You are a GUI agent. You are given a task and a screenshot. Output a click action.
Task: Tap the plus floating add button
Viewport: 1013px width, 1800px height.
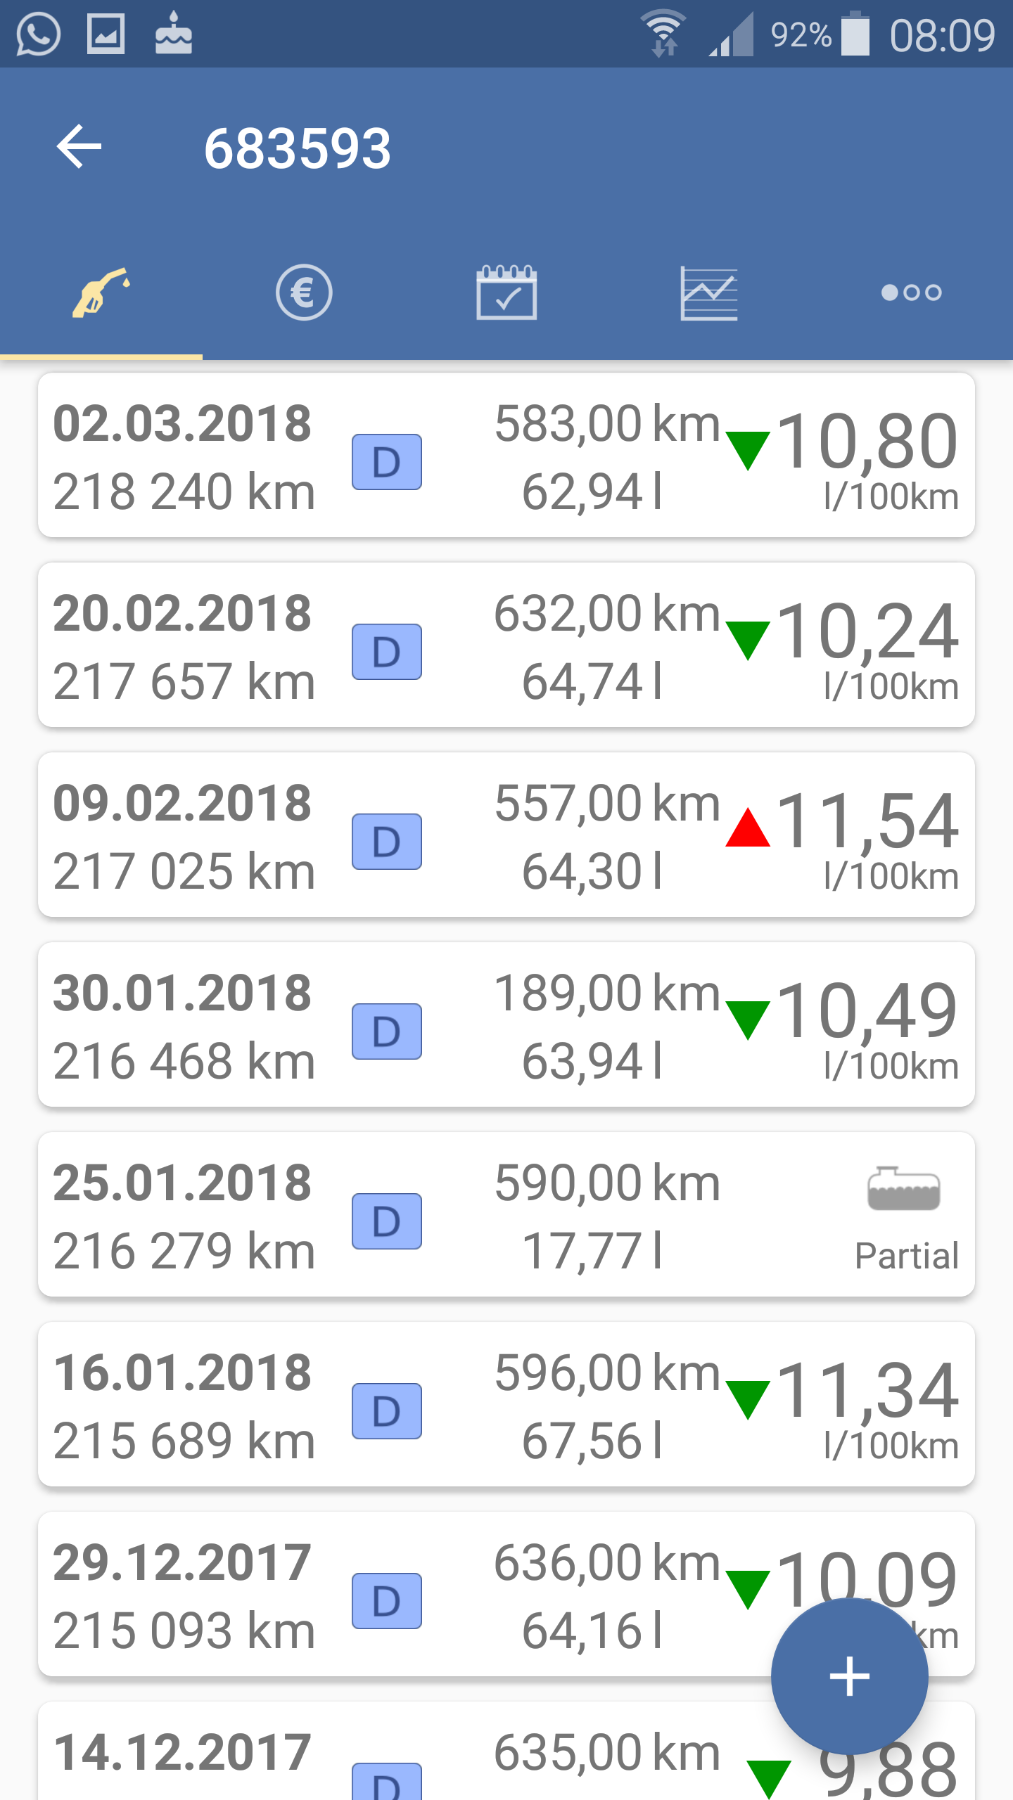pos(849,1676)
